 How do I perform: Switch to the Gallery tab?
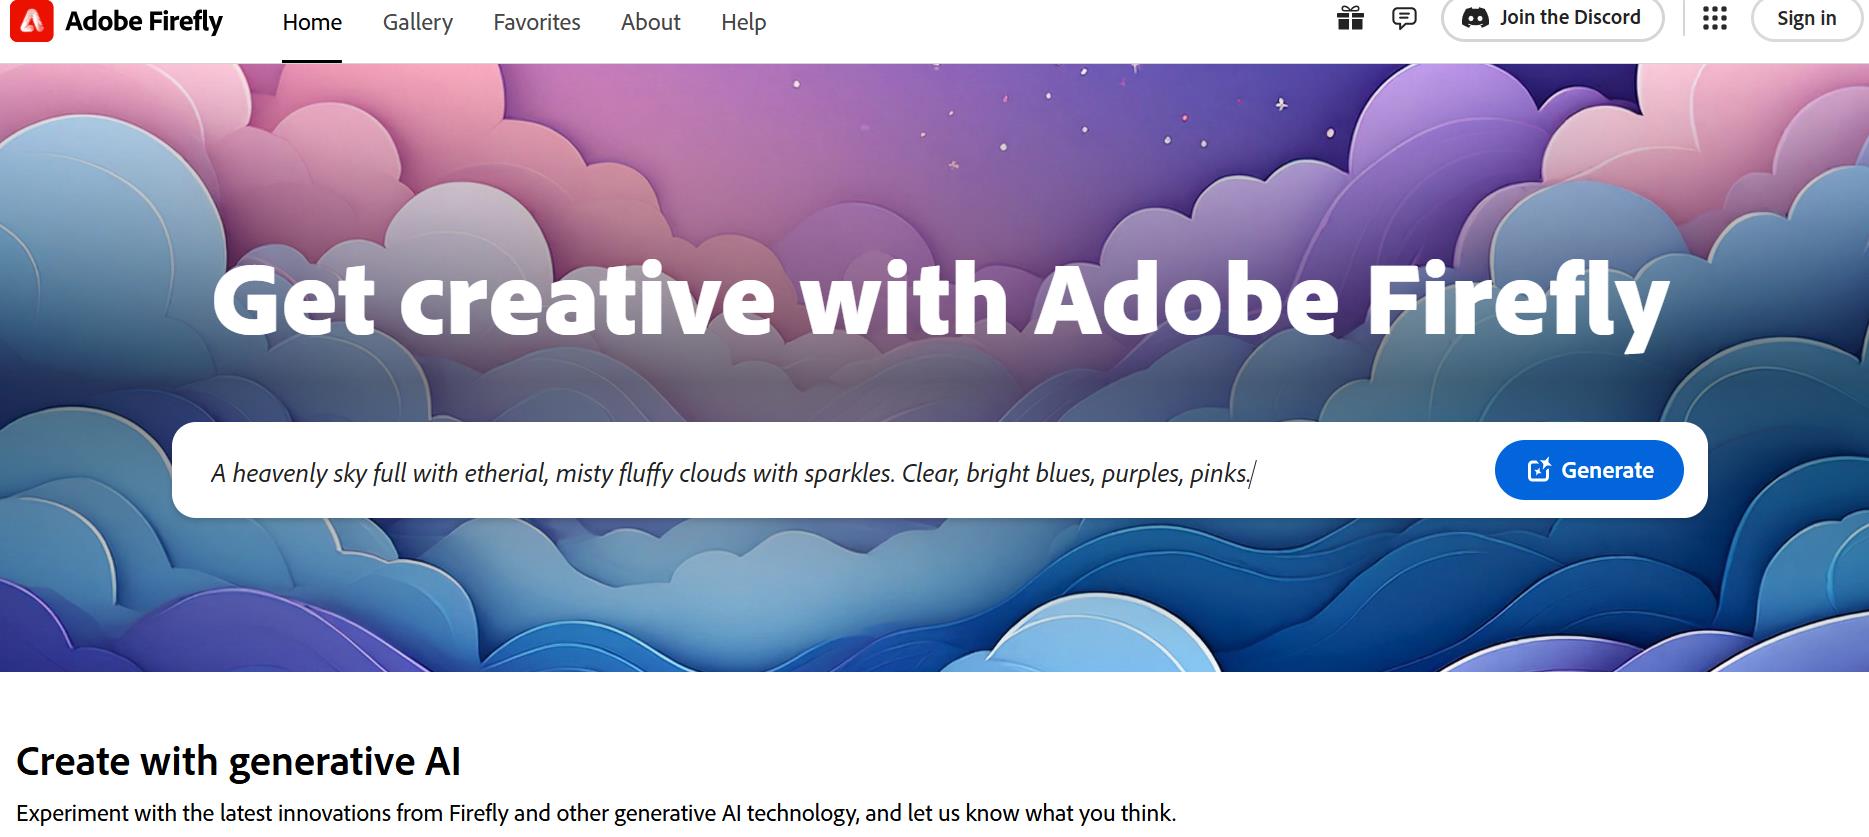point(417,22)
